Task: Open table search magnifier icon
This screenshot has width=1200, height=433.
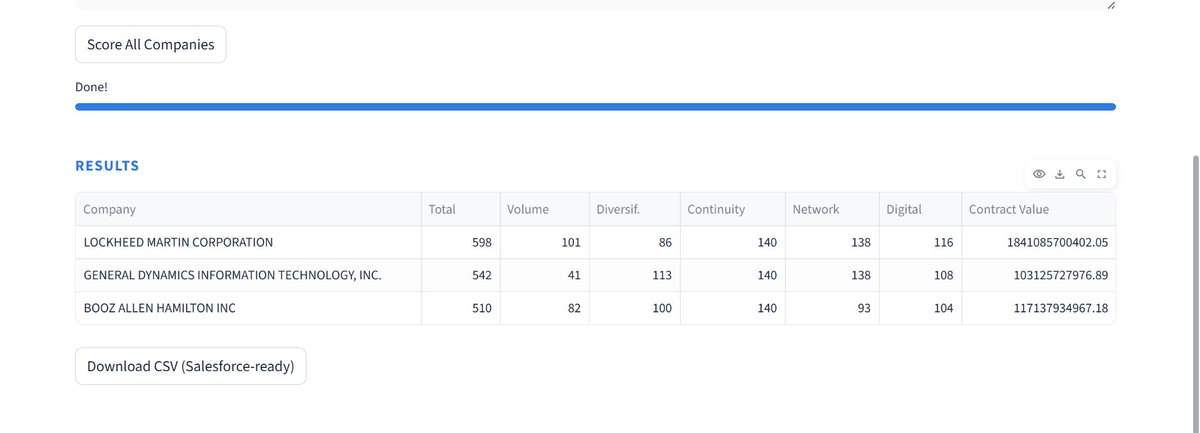Action: tap(1081, 174)
